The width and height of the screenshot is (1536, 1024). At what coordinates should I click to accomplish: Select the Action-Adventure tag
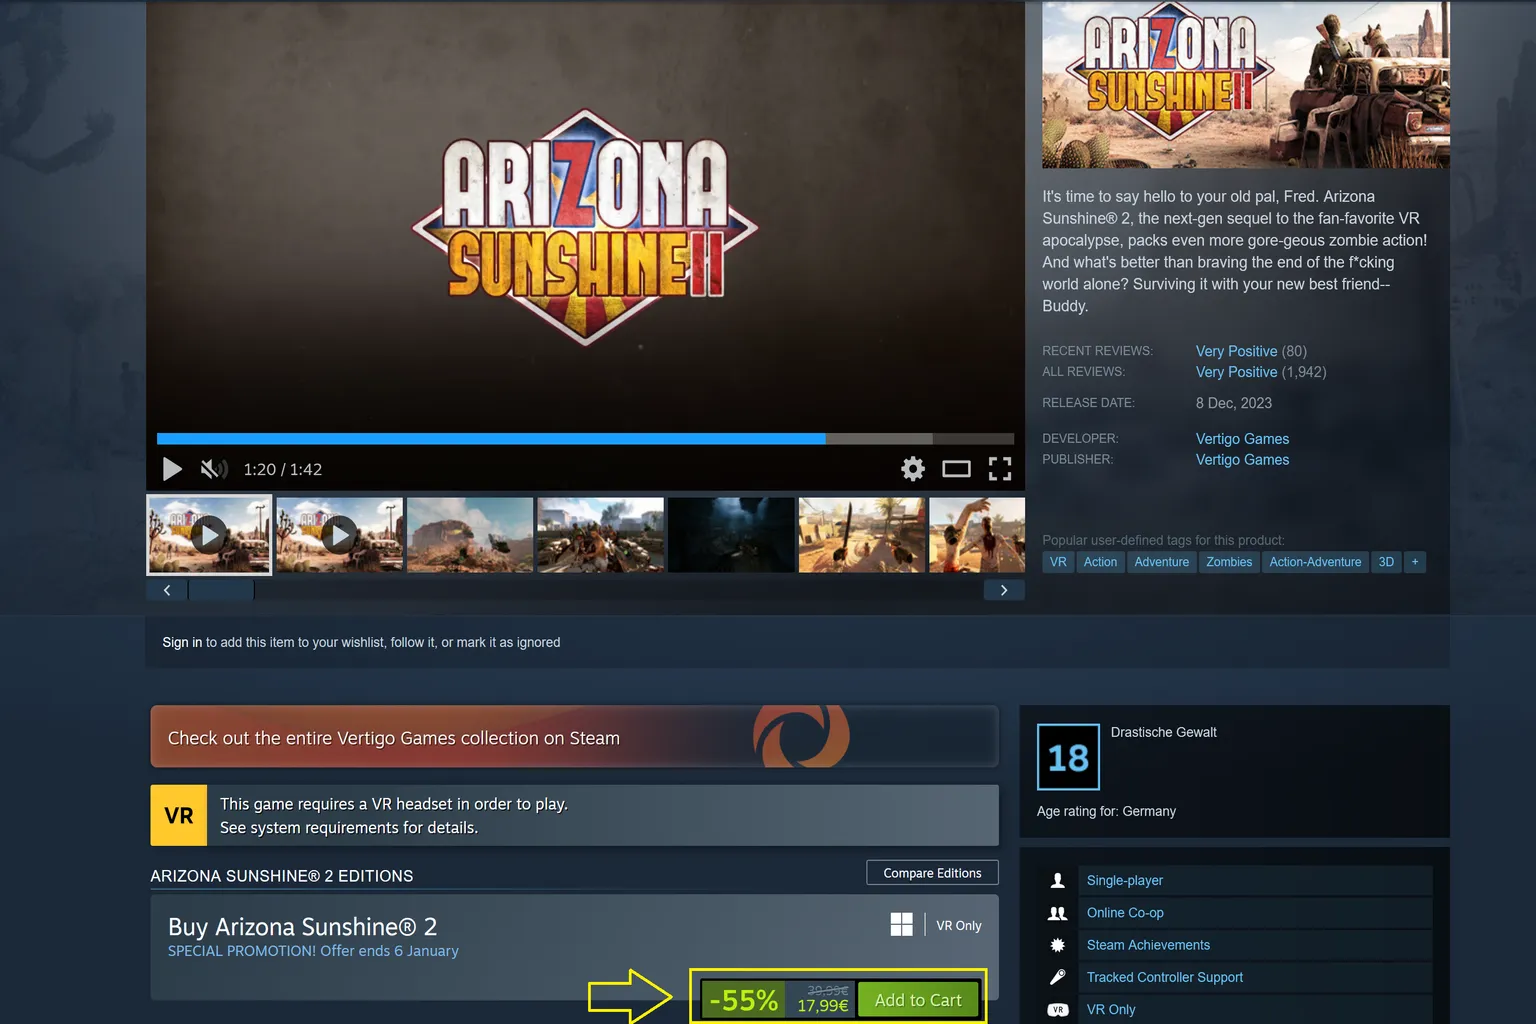coord(1315,562)
